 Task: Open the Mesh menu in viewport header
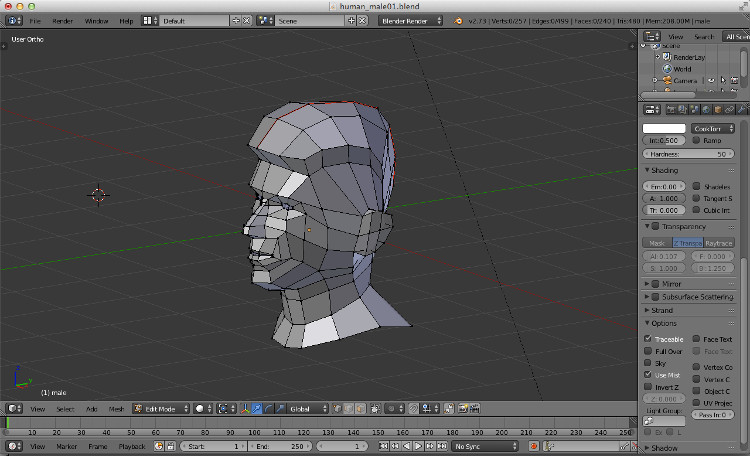click(x=116, y=408)
